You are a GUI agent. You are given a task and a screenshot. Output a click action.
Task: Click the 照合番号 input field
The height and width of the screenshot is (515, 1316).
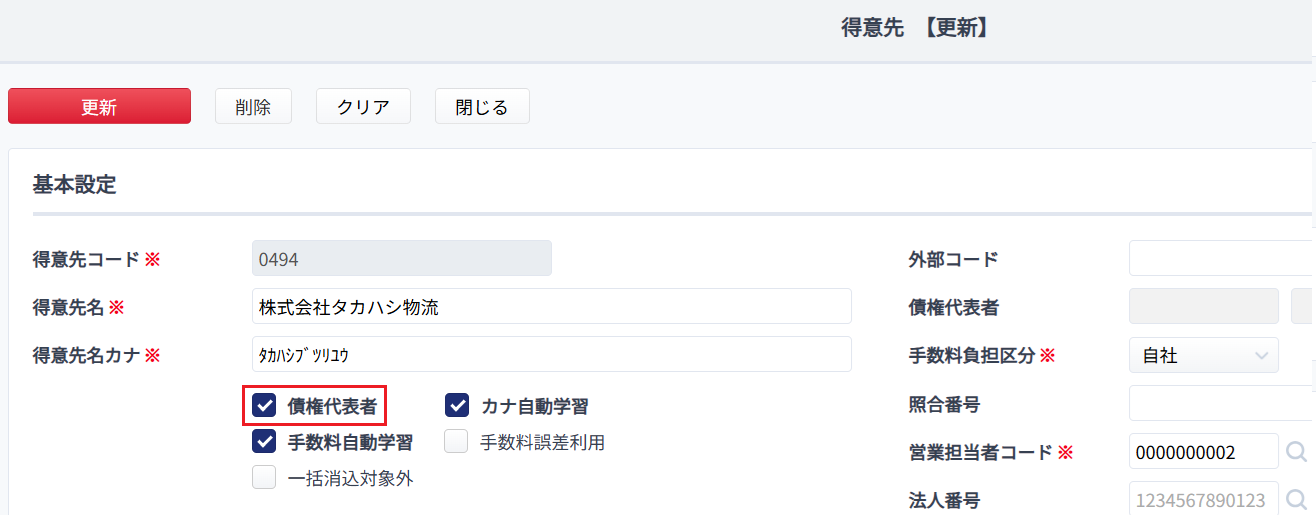point(1222,403)
